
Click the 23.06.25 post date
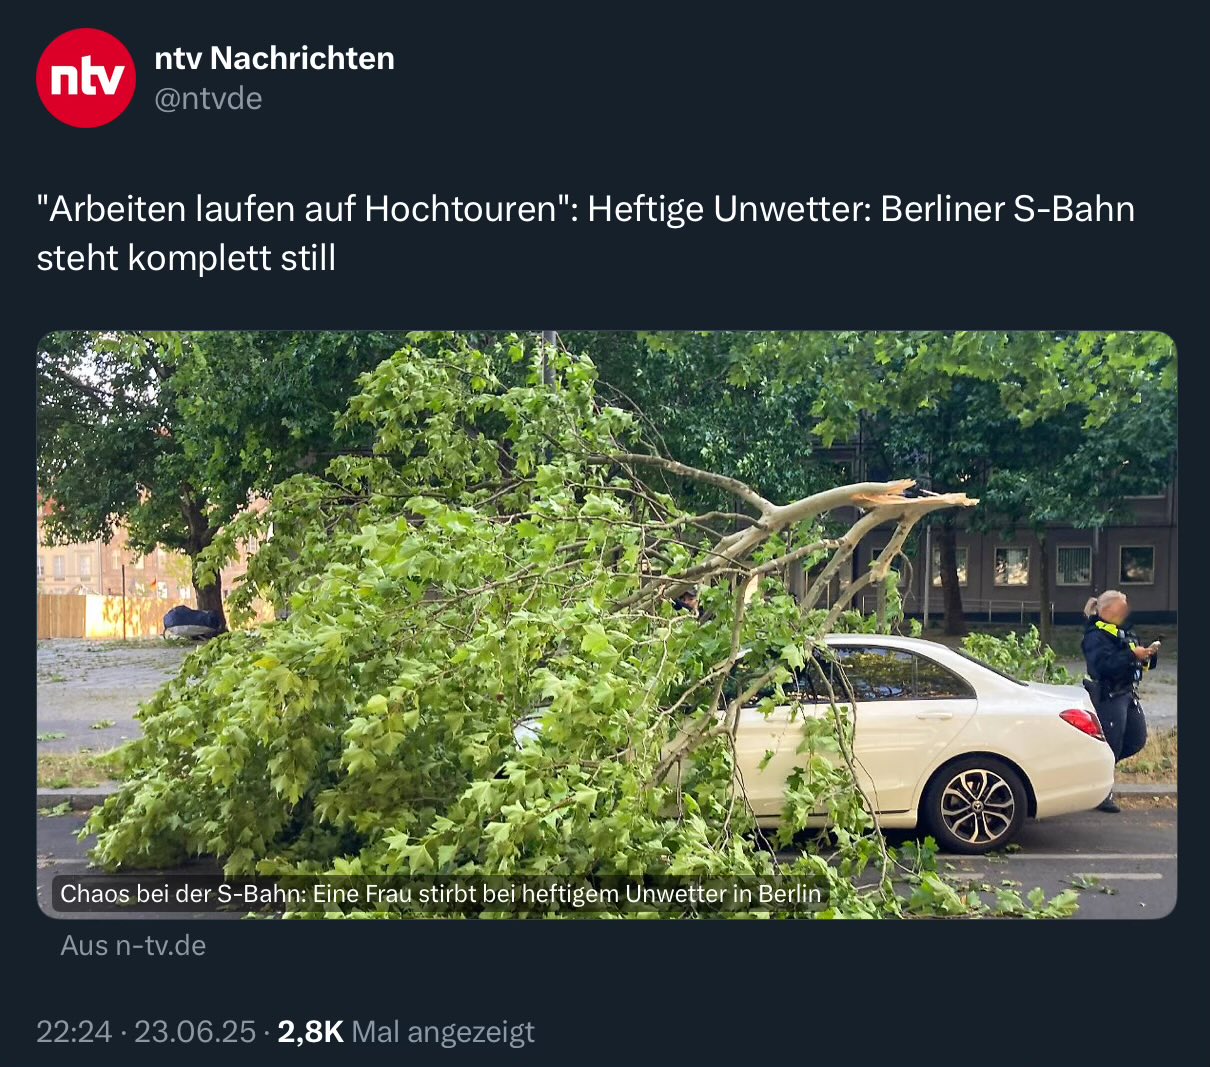tap(195, 1031)
